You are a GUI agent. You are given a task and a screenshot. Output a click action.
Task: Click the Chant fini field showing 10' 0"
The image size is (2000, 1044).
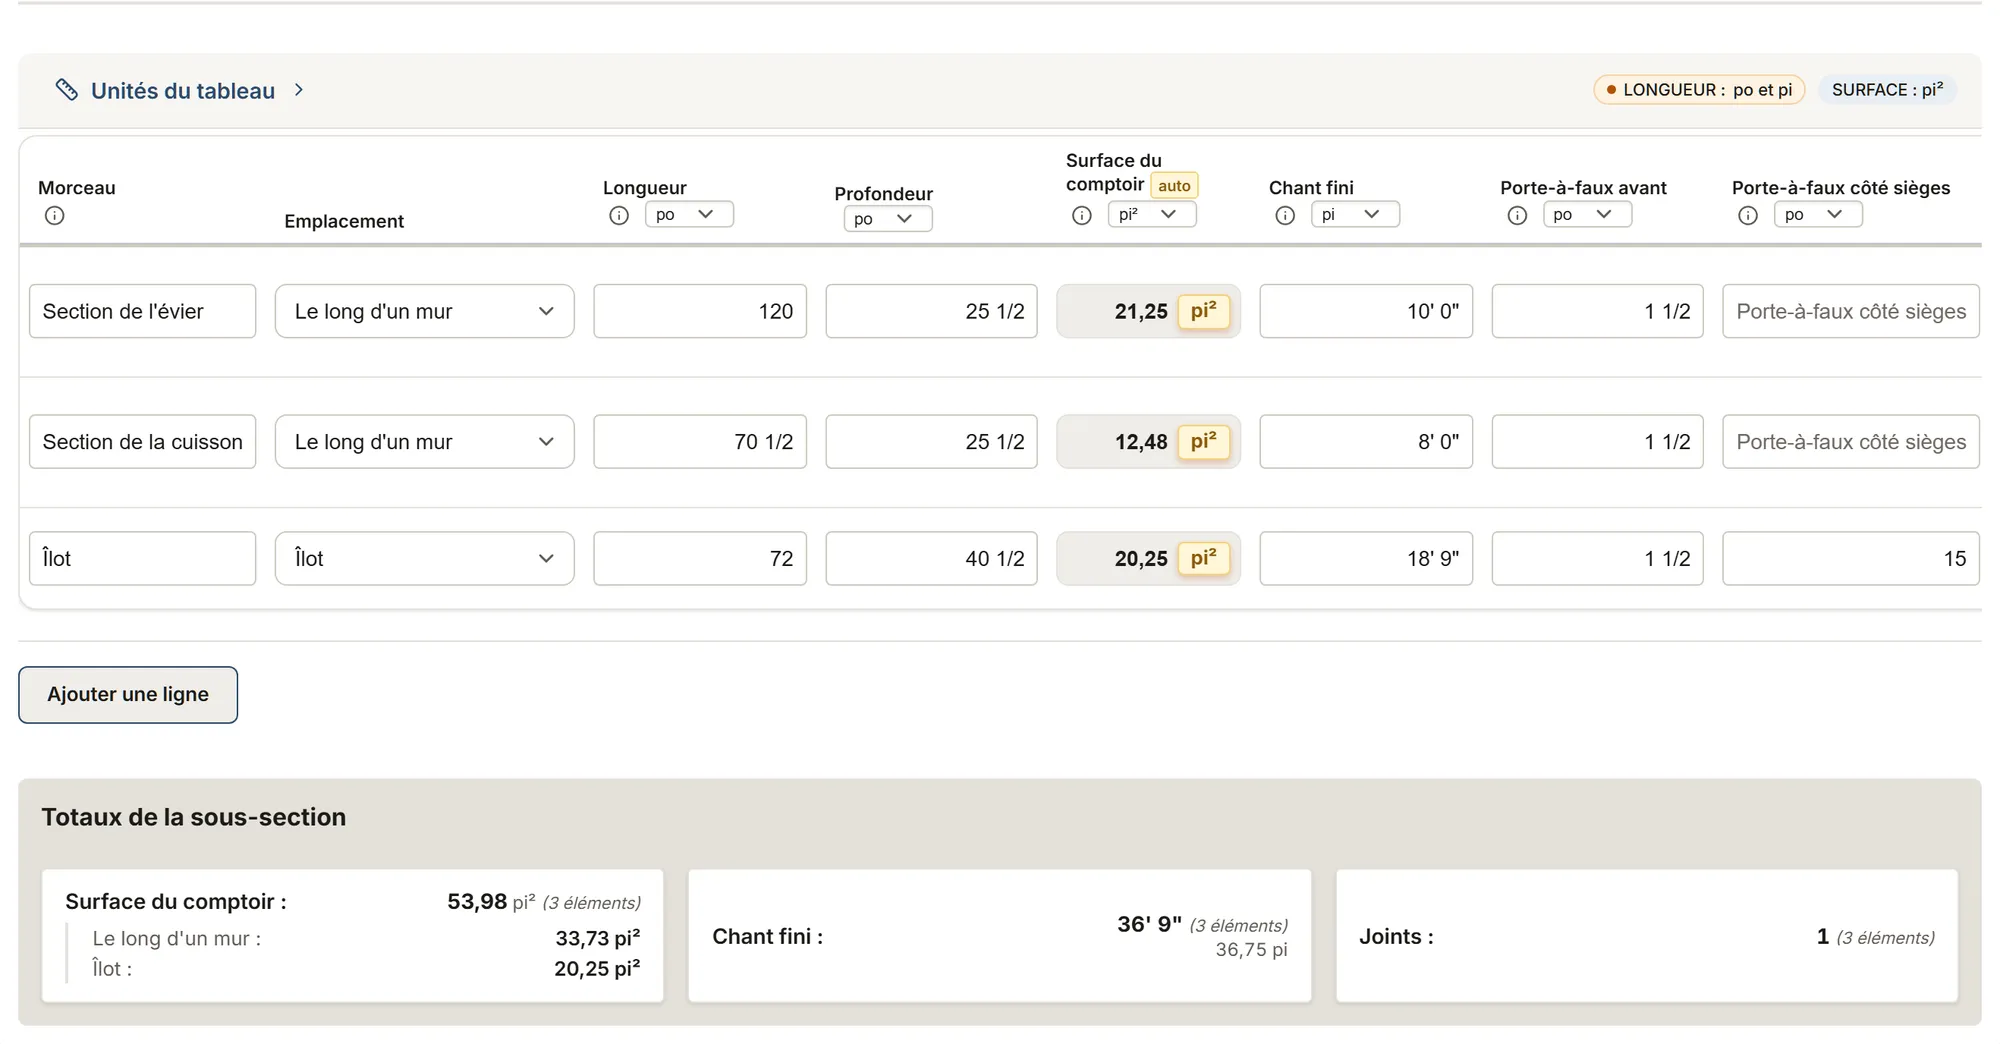pos(1366,311)
